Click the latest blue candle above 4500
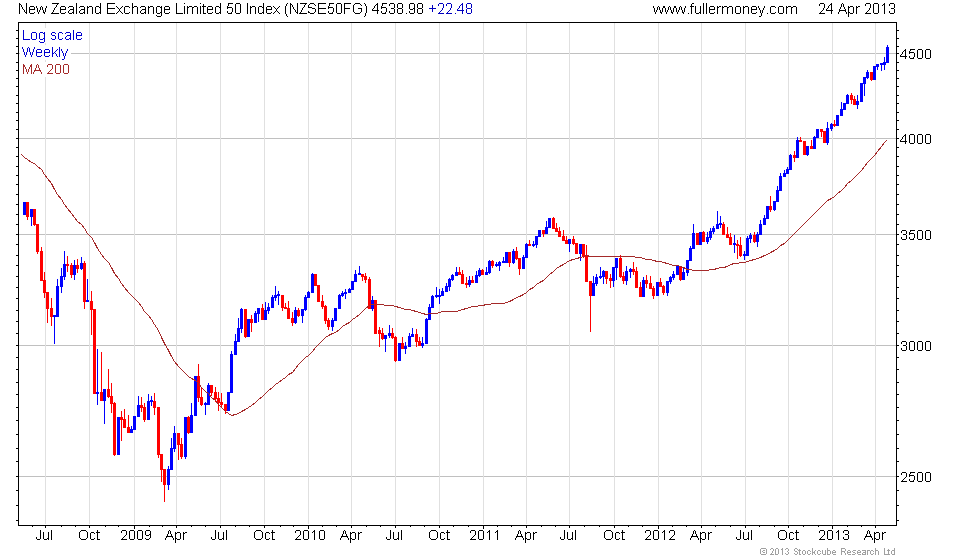980x560 pixels. (888, 54)
